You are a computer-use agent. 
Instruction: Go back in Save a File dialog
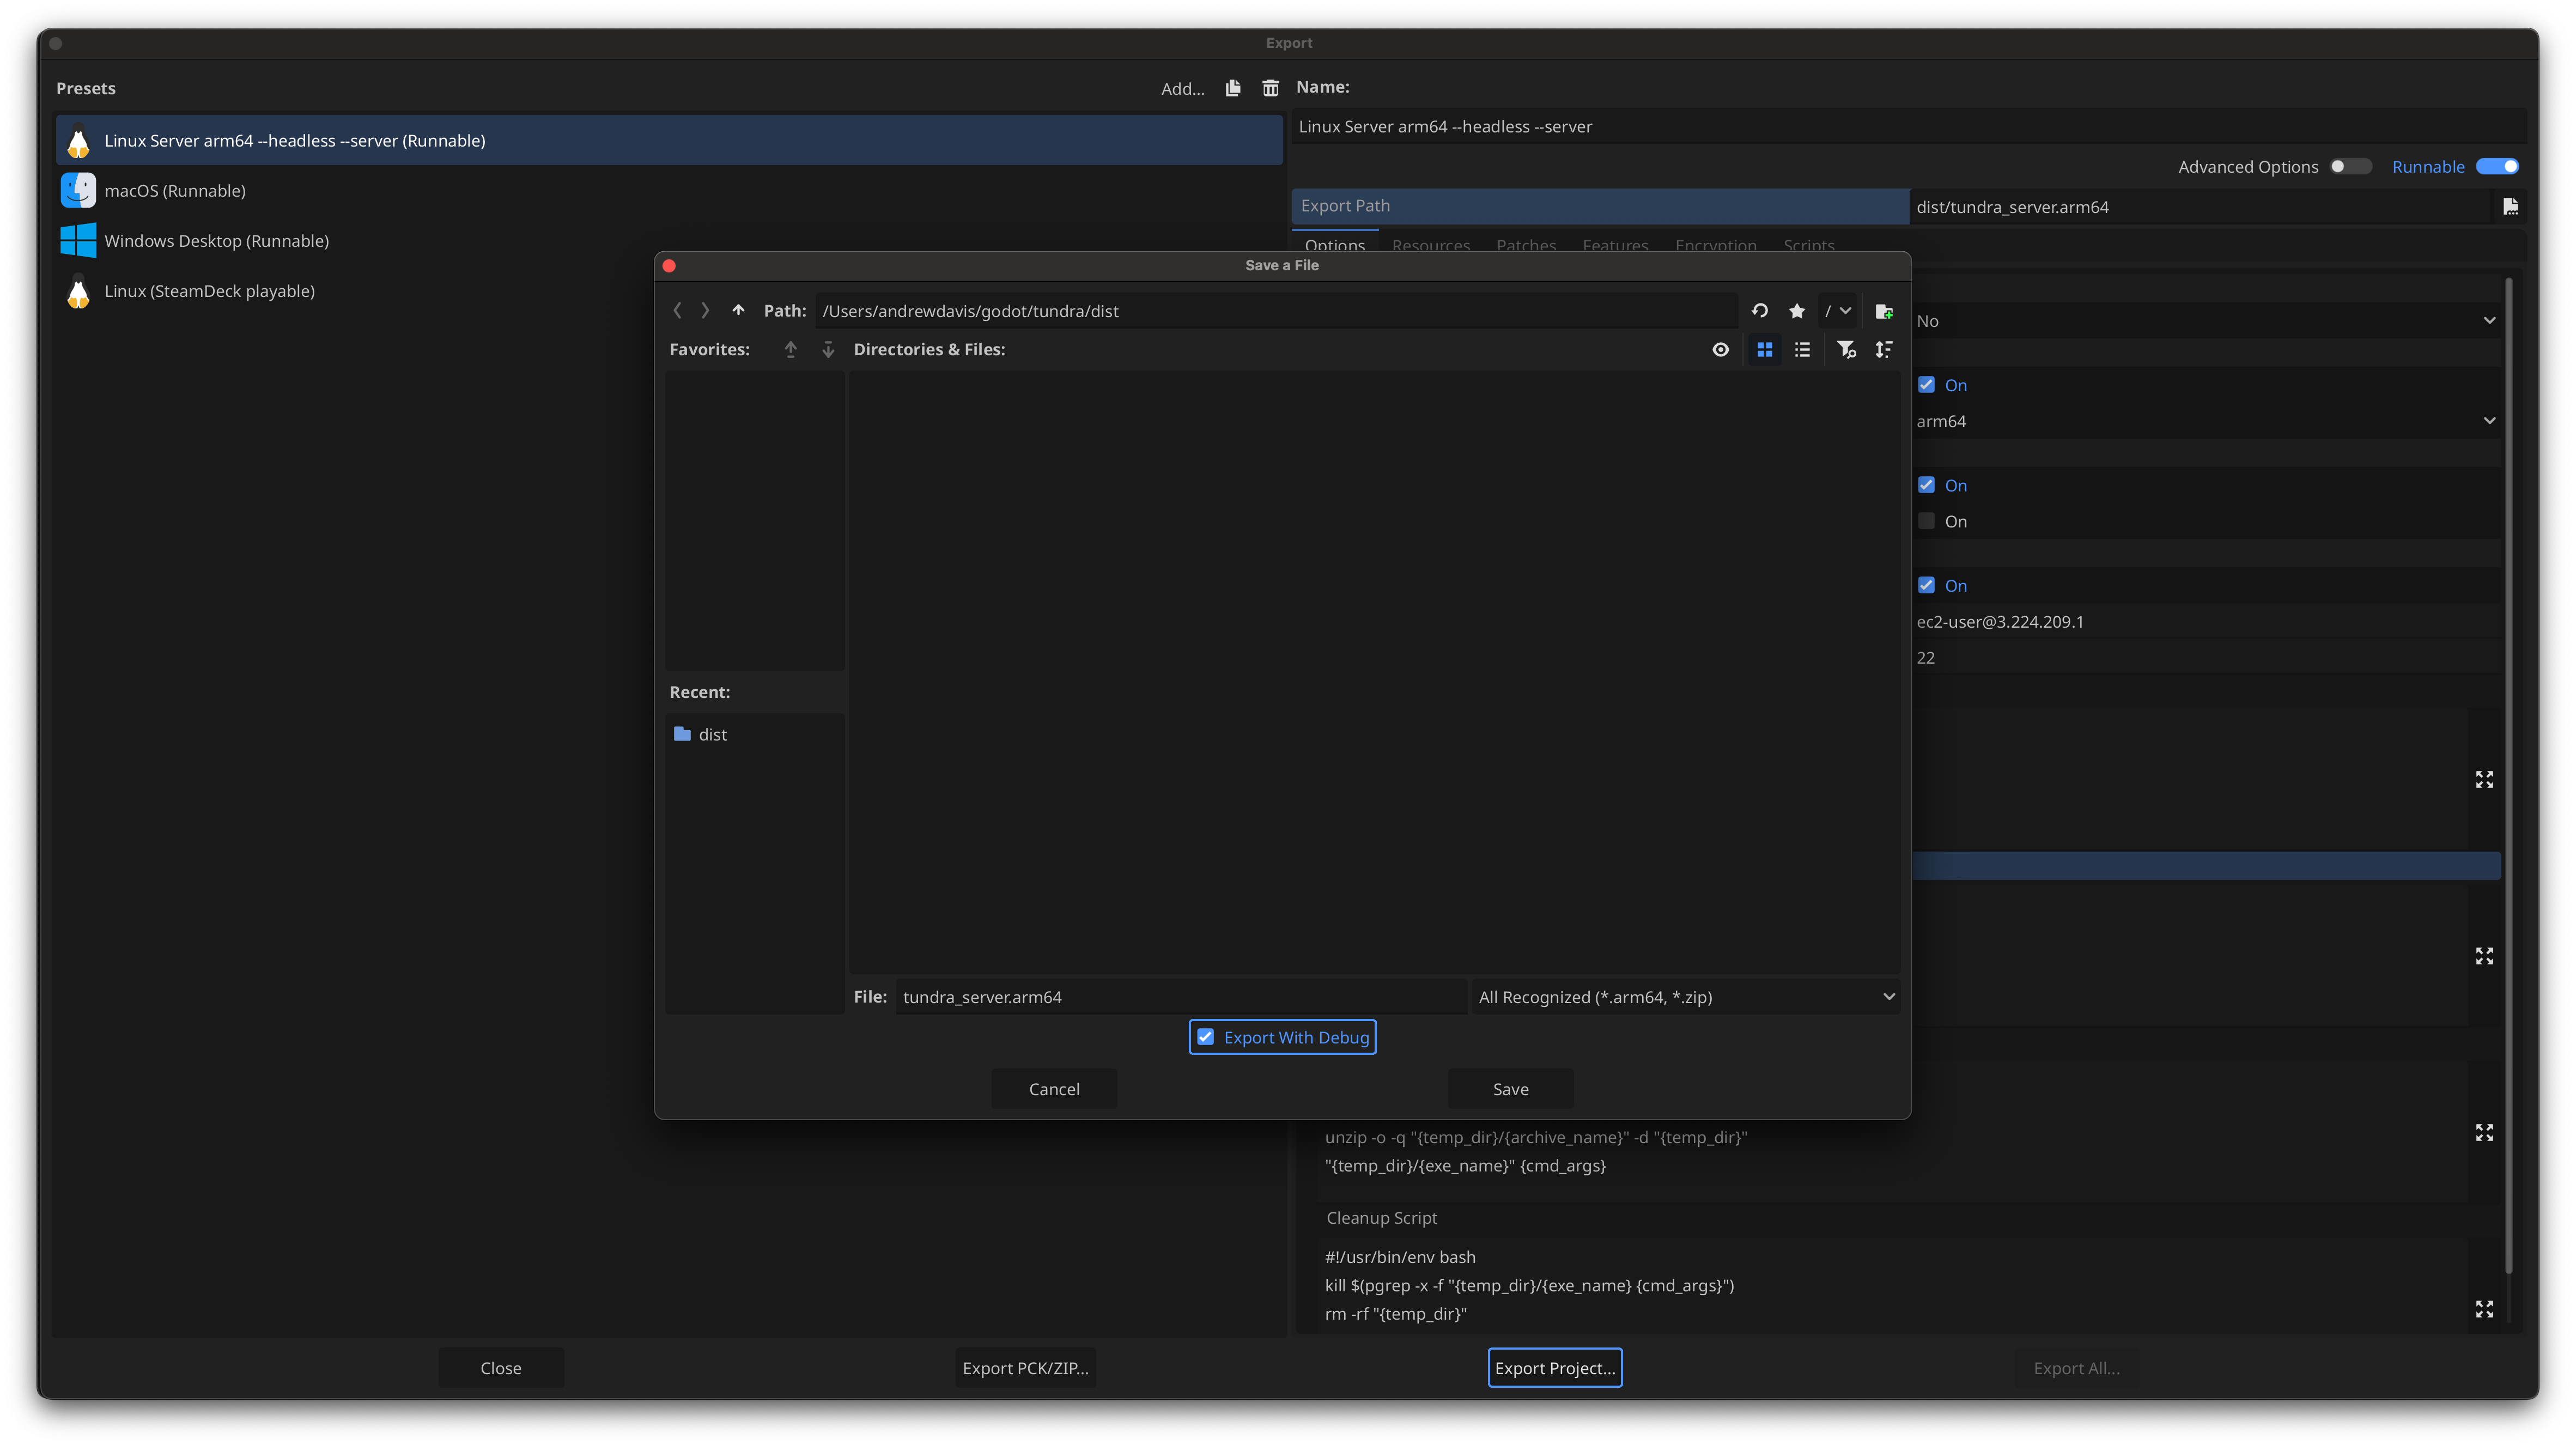coord(677,311)
